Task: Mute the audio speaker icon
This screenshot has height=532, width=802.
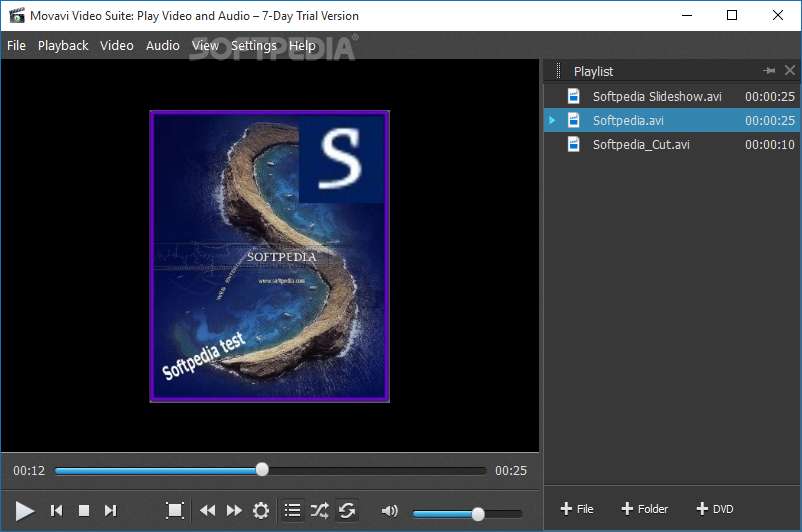Action: coord(390,511)
